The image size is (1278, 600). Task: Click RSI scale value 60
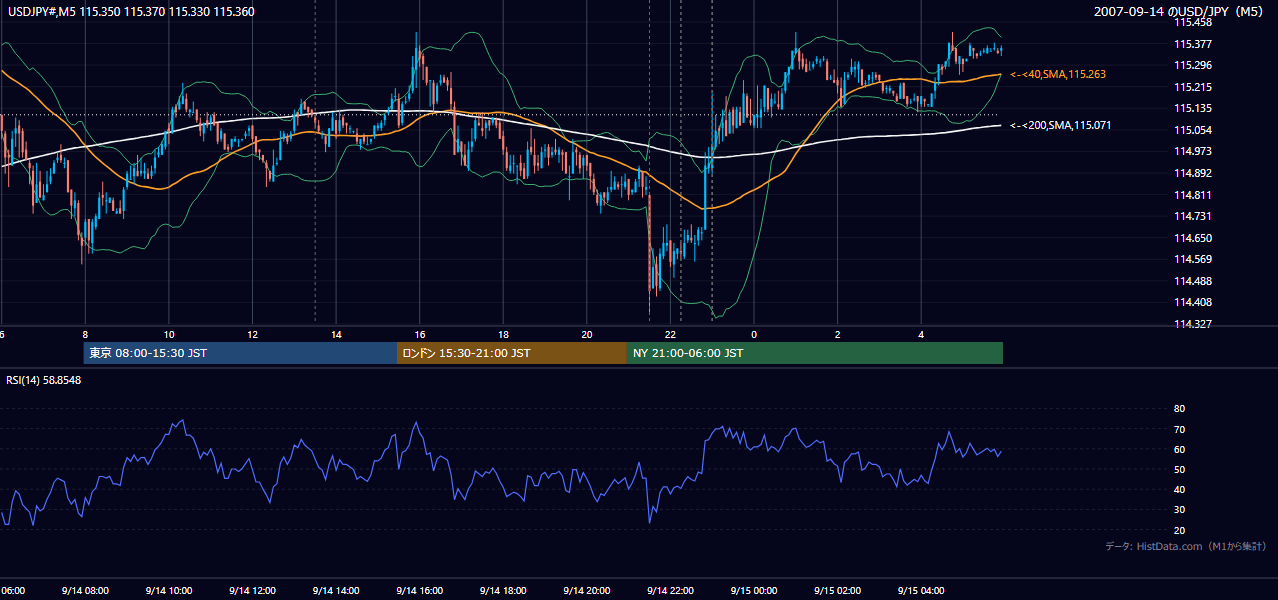(1179, 449)
